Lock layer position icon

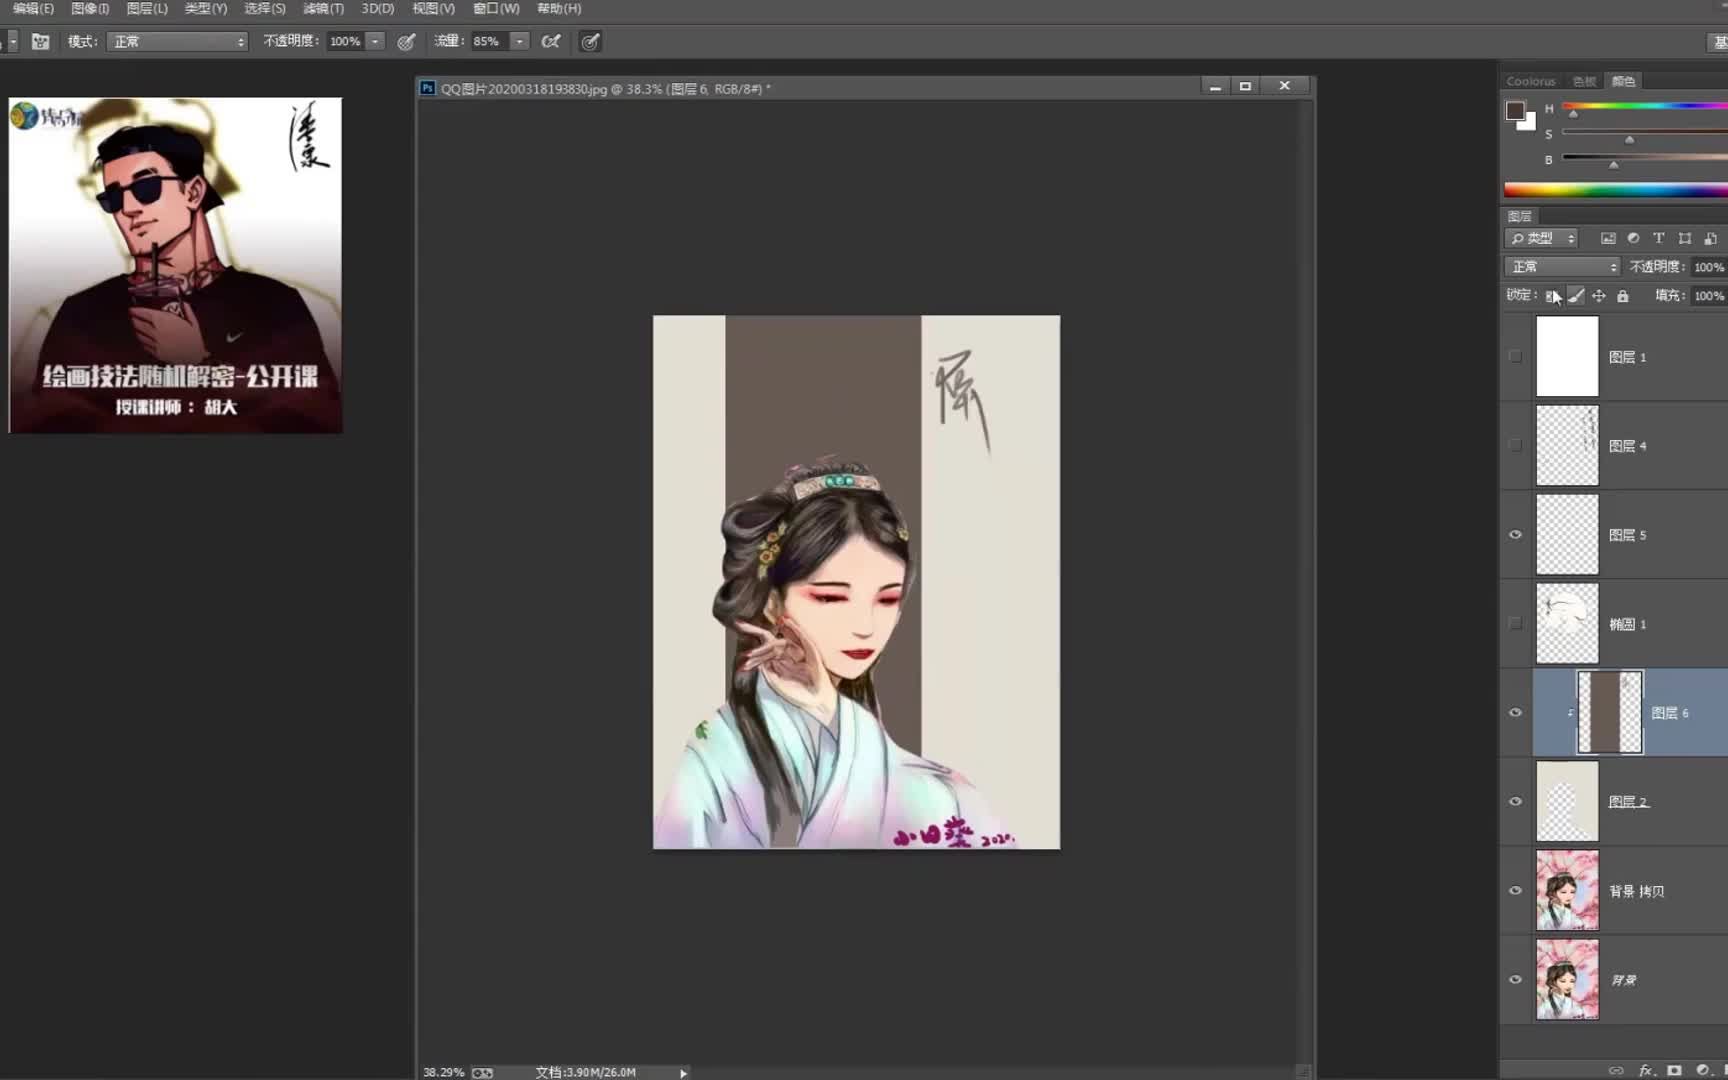(x=1599, y=295)
